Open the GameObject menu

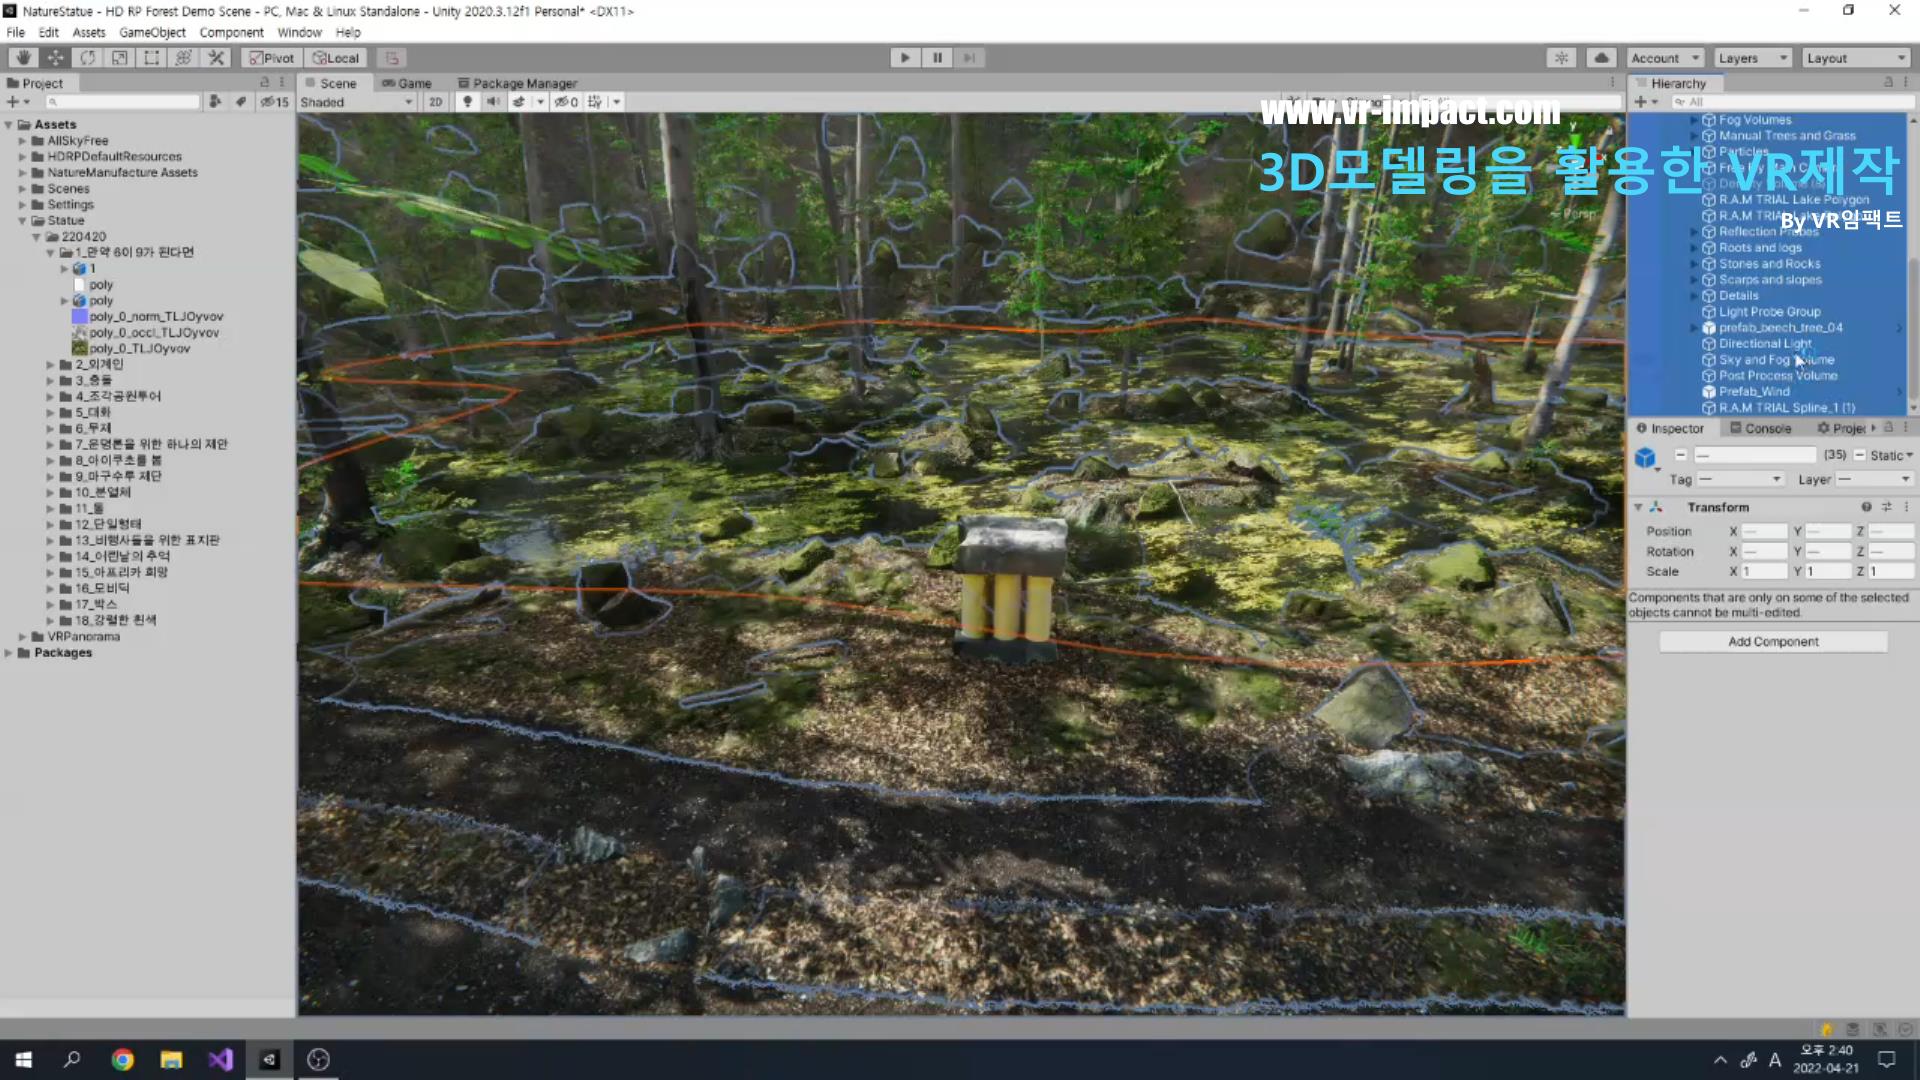tap(152, 32)
